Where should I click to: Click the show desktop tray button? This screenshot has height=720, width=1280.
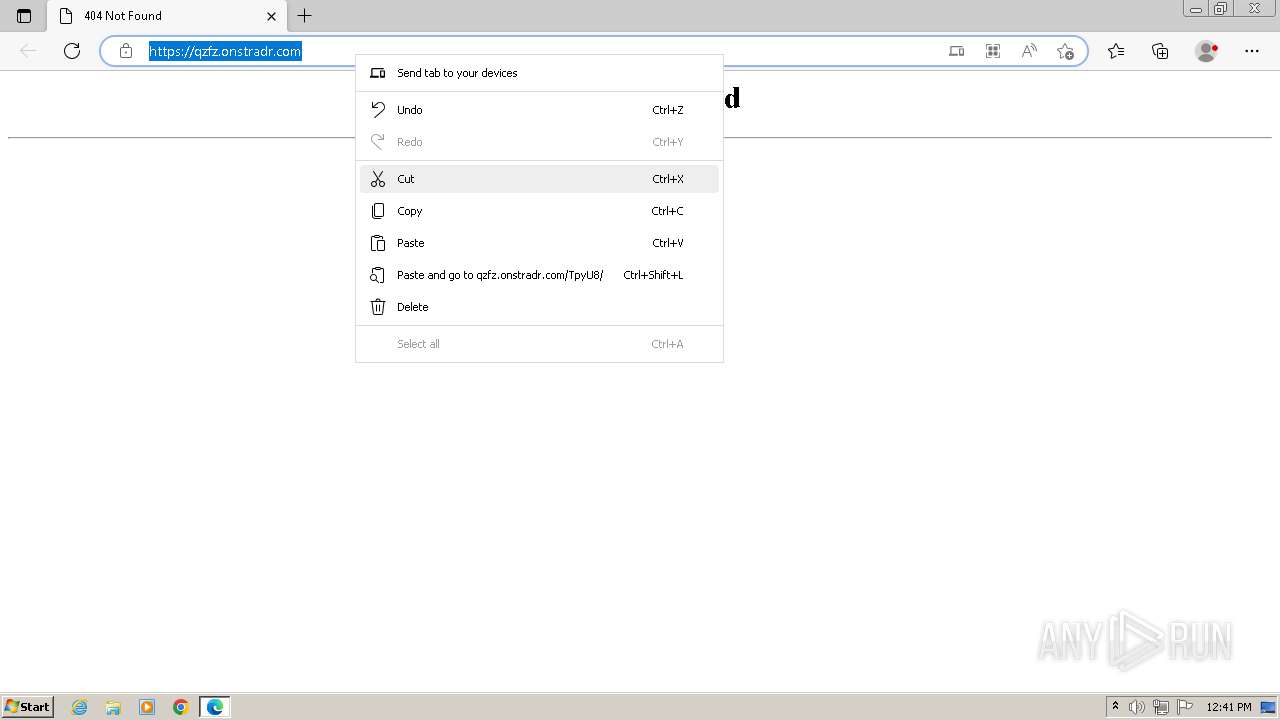(x=1269, y=707)
